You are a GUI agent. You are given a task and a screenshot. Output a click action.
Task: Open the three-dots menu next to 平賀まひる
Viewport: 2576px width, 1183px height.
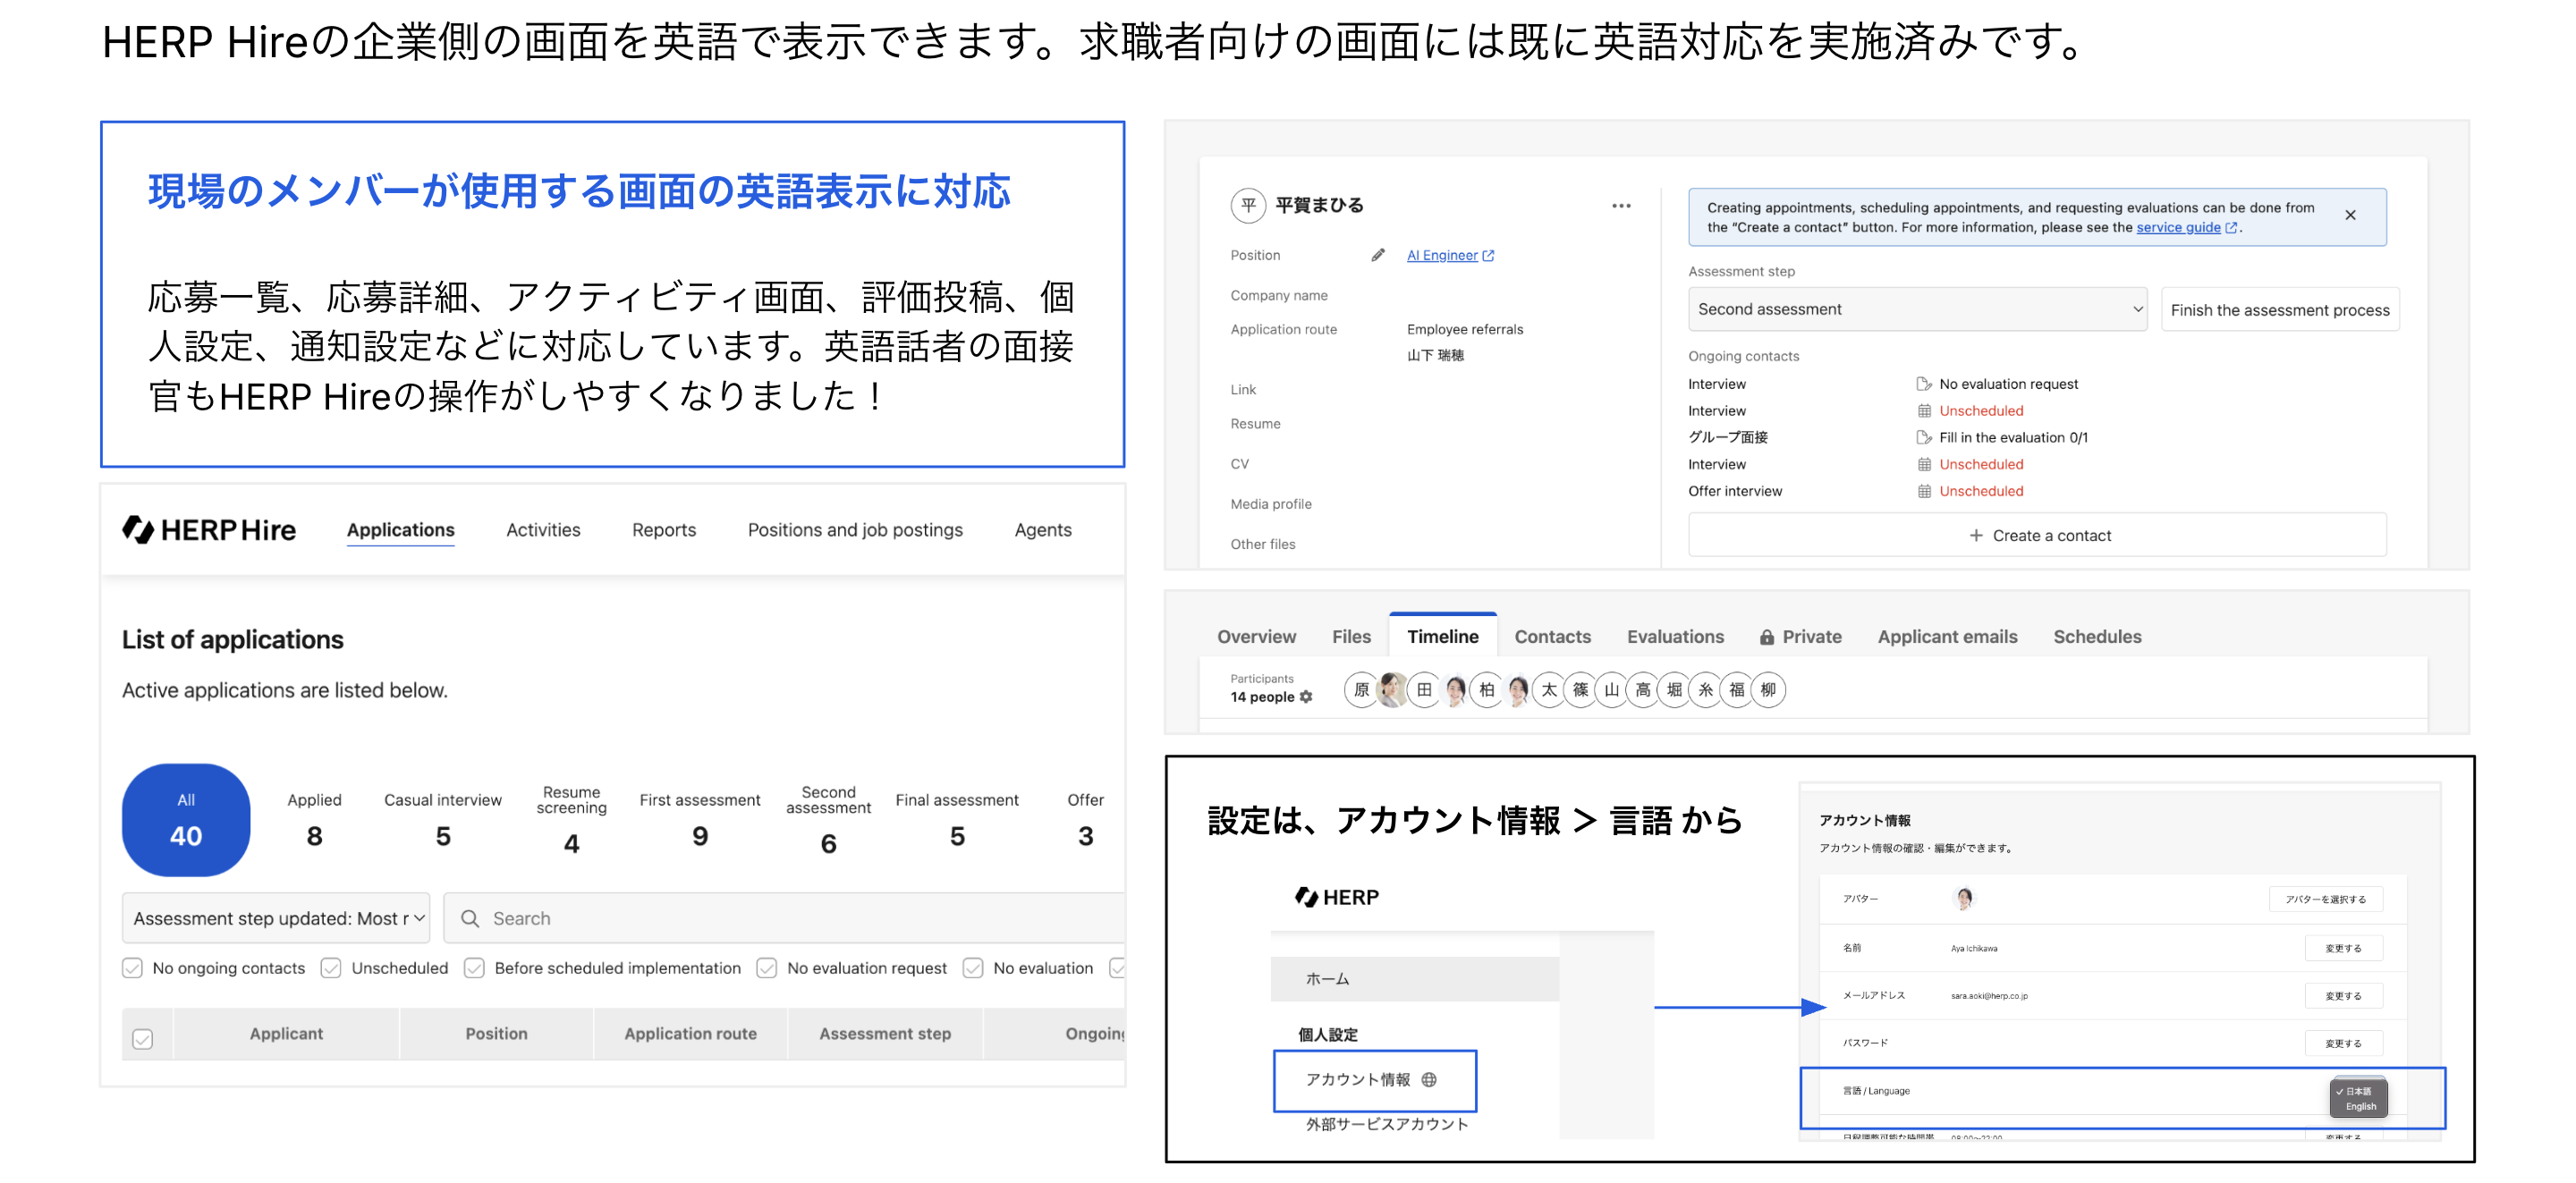(1620, 206)
